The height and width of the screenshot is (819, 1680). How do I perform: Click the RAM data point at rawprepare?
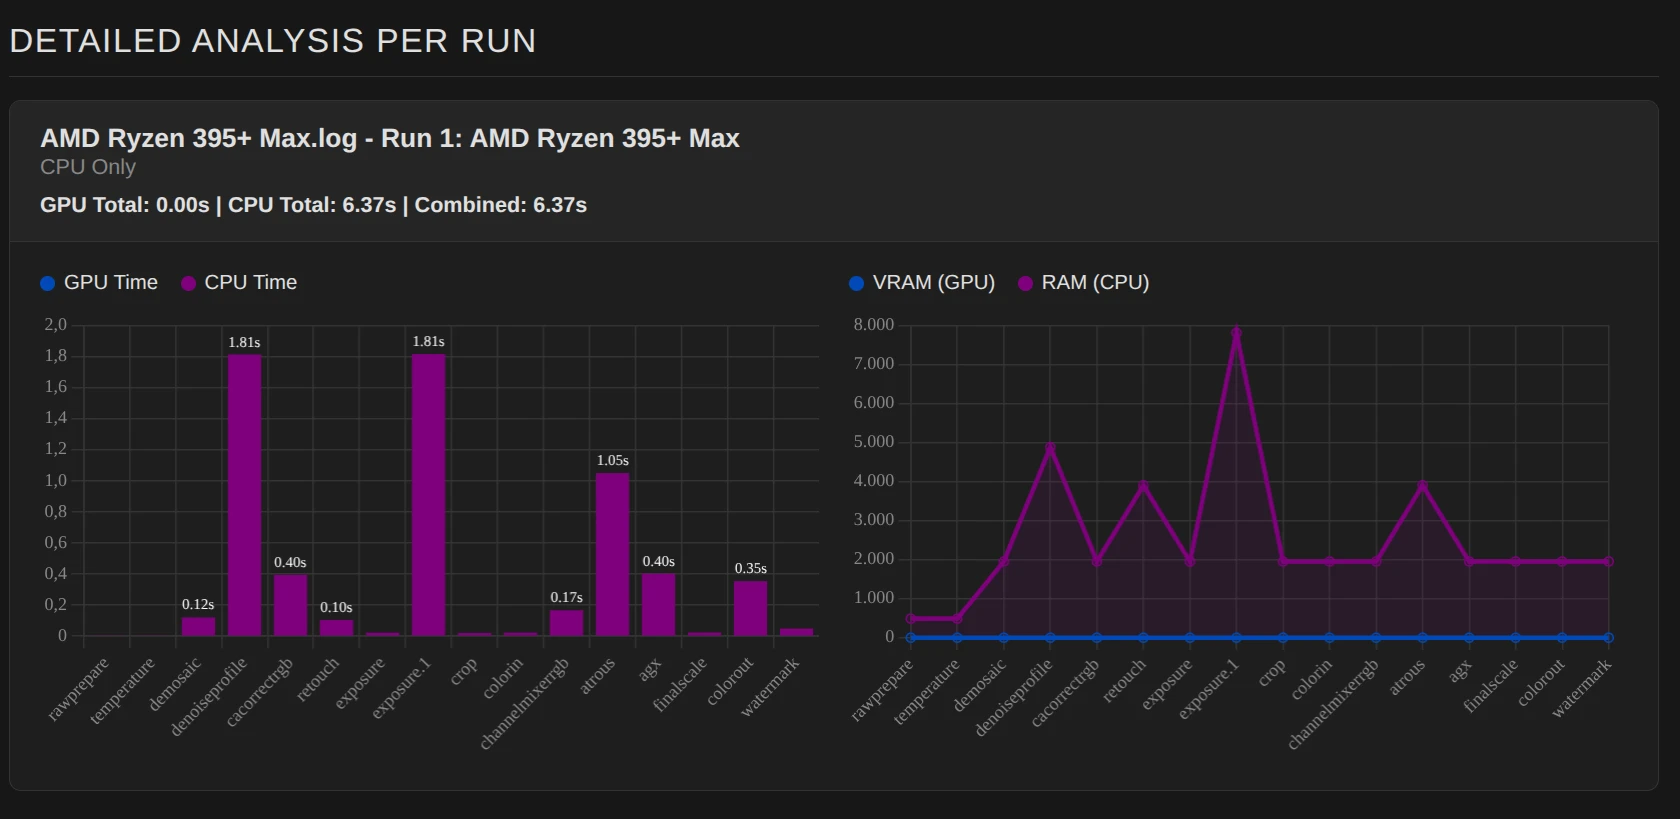click(x=910, y=619)
